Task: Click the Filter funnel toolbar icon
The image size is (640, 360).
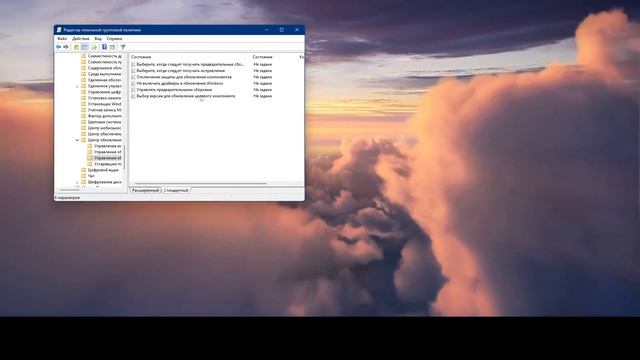Action: coord(123,47)
